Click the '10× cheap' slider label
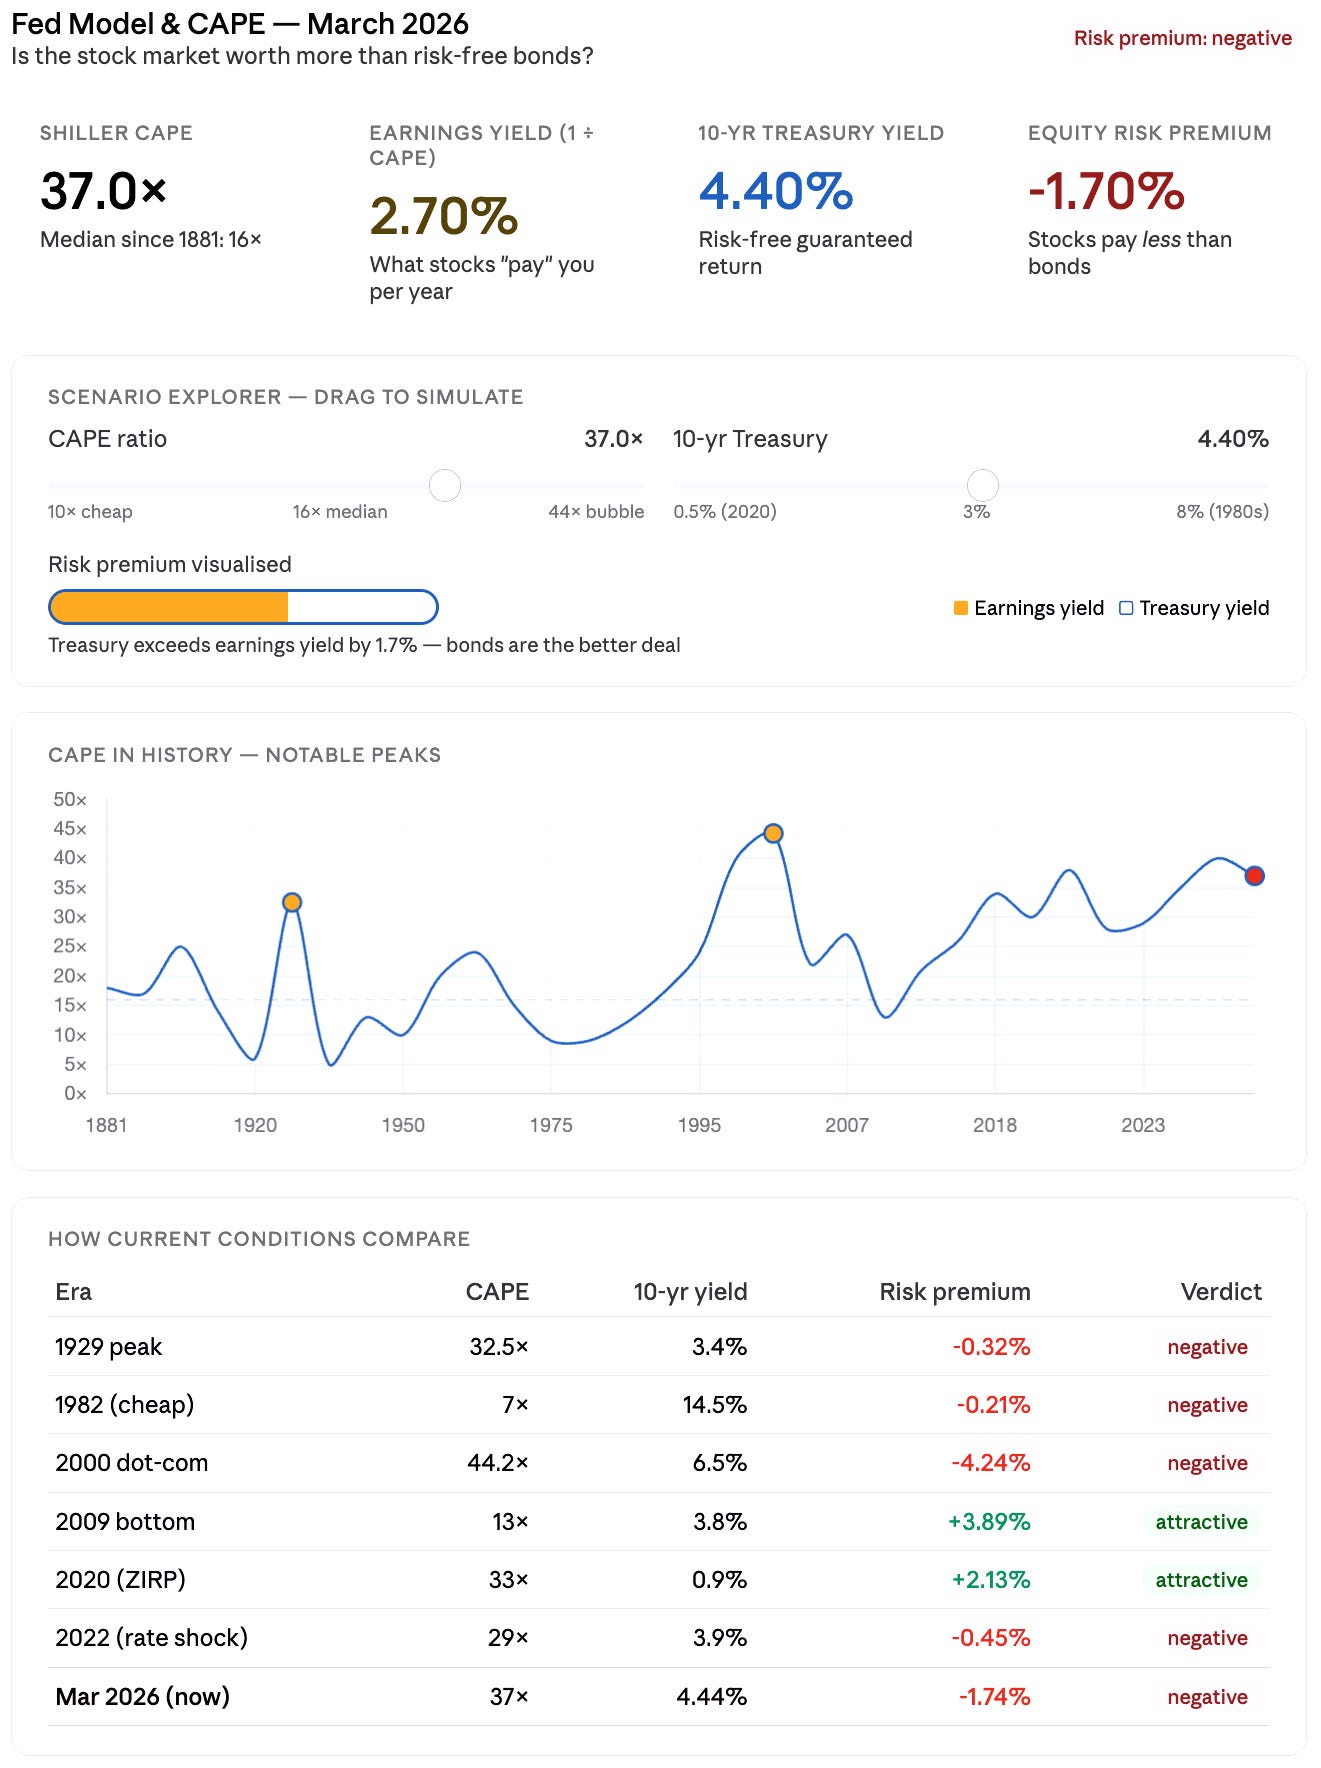1321x1768 pixels. (x=90, y=511)
